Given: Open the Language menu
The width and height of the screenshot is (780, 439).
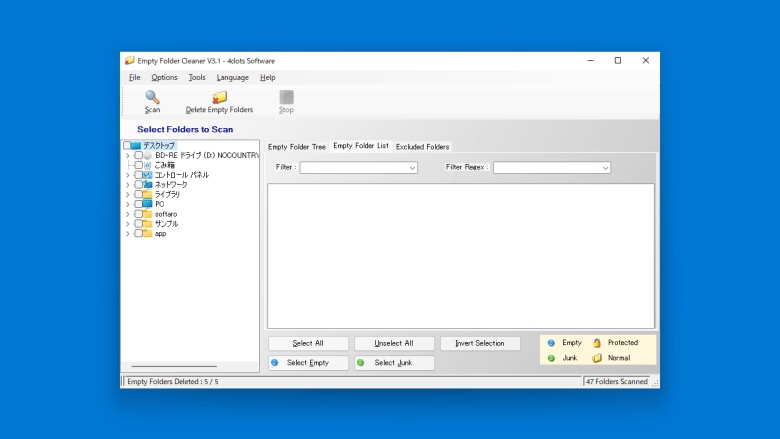Looking at the screenshot, I should 232,78.
